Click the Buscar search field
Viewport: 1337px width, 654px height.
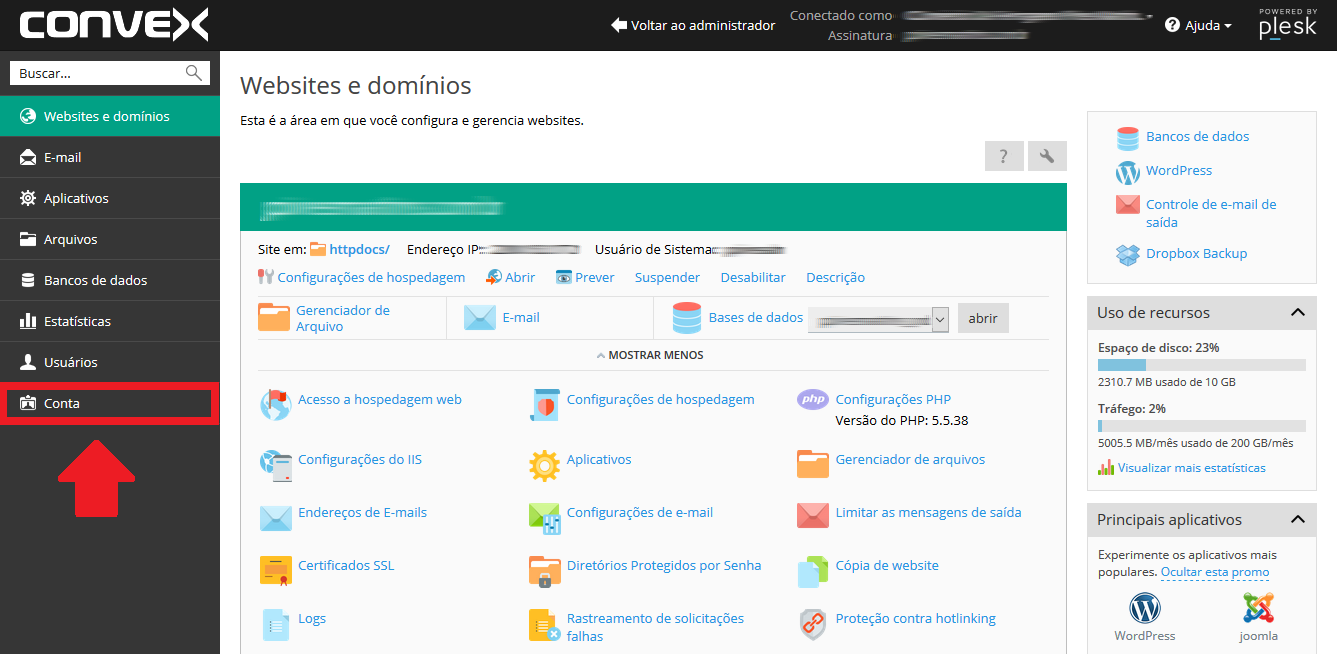110,73
